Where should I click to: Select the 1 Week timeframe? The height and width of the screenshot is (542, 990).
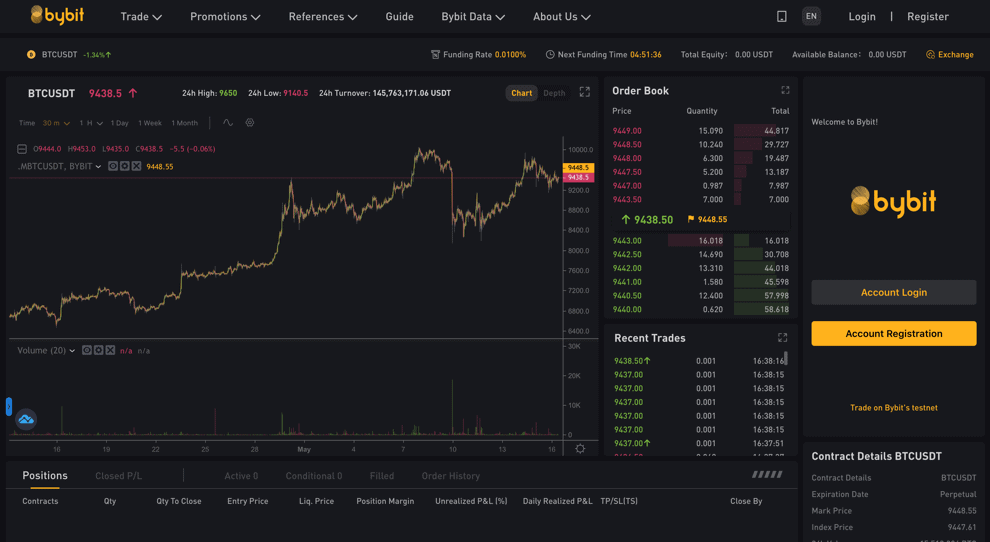(150, 123)
